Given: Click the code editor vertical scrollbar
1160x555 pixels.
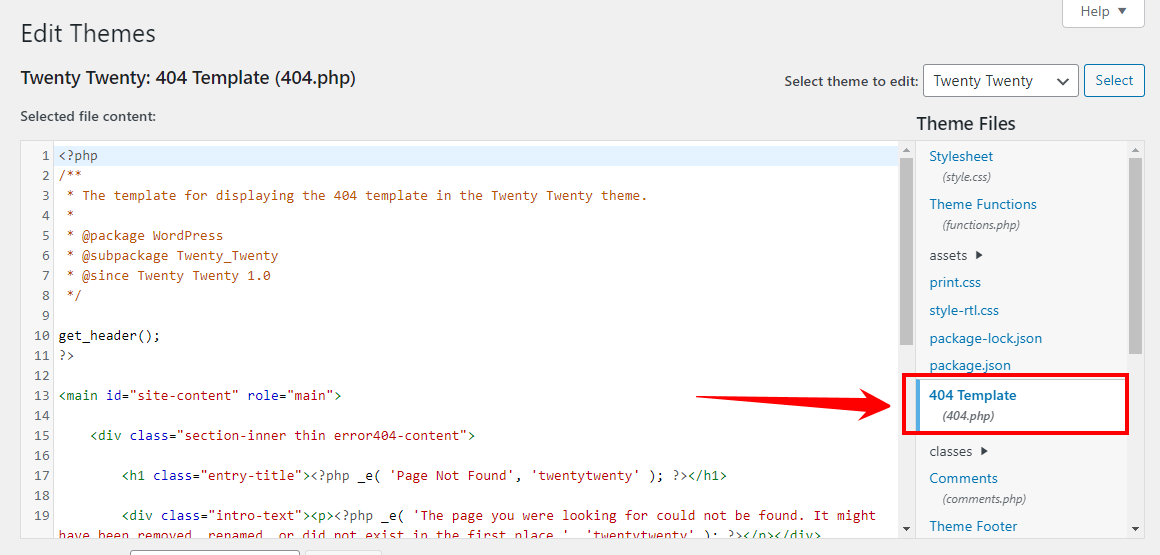Looking at the screenshot, I should [x=906, y=250].
